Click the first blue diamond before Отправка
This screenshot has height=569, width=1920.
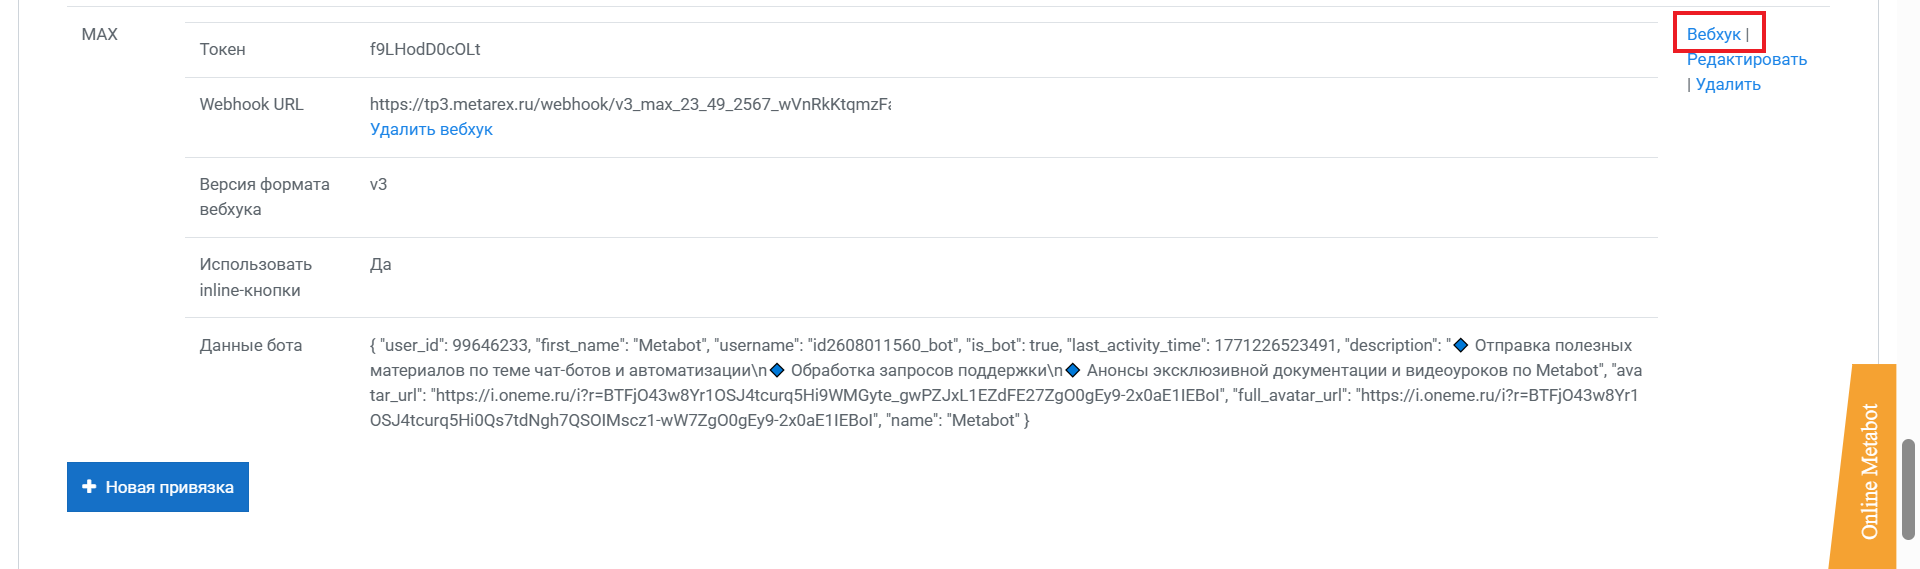[x=1461, y=345]
